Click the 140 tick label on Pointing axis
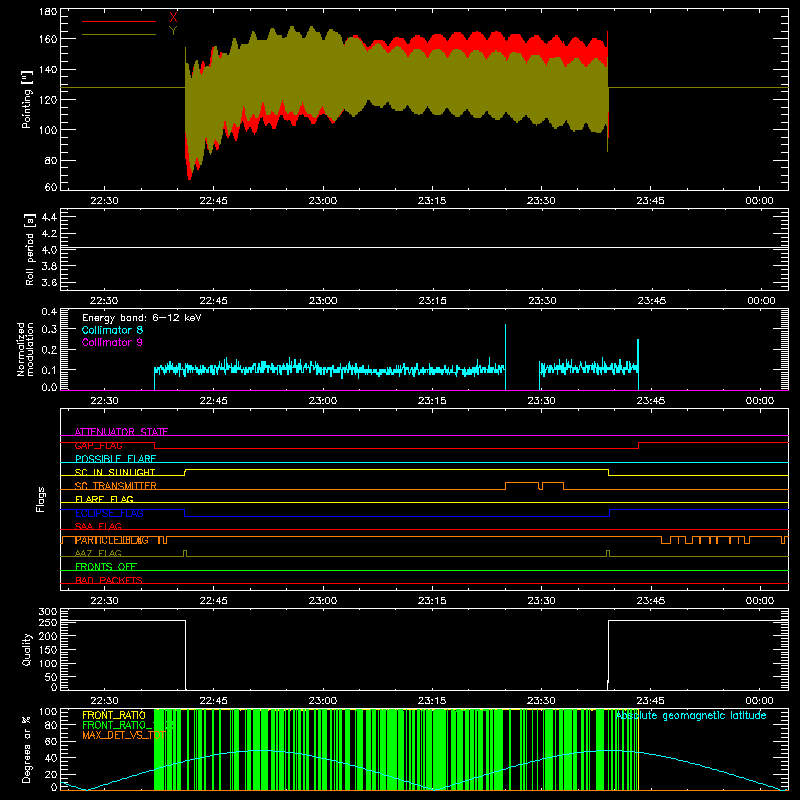800x800 pixels. pos(48,69)
